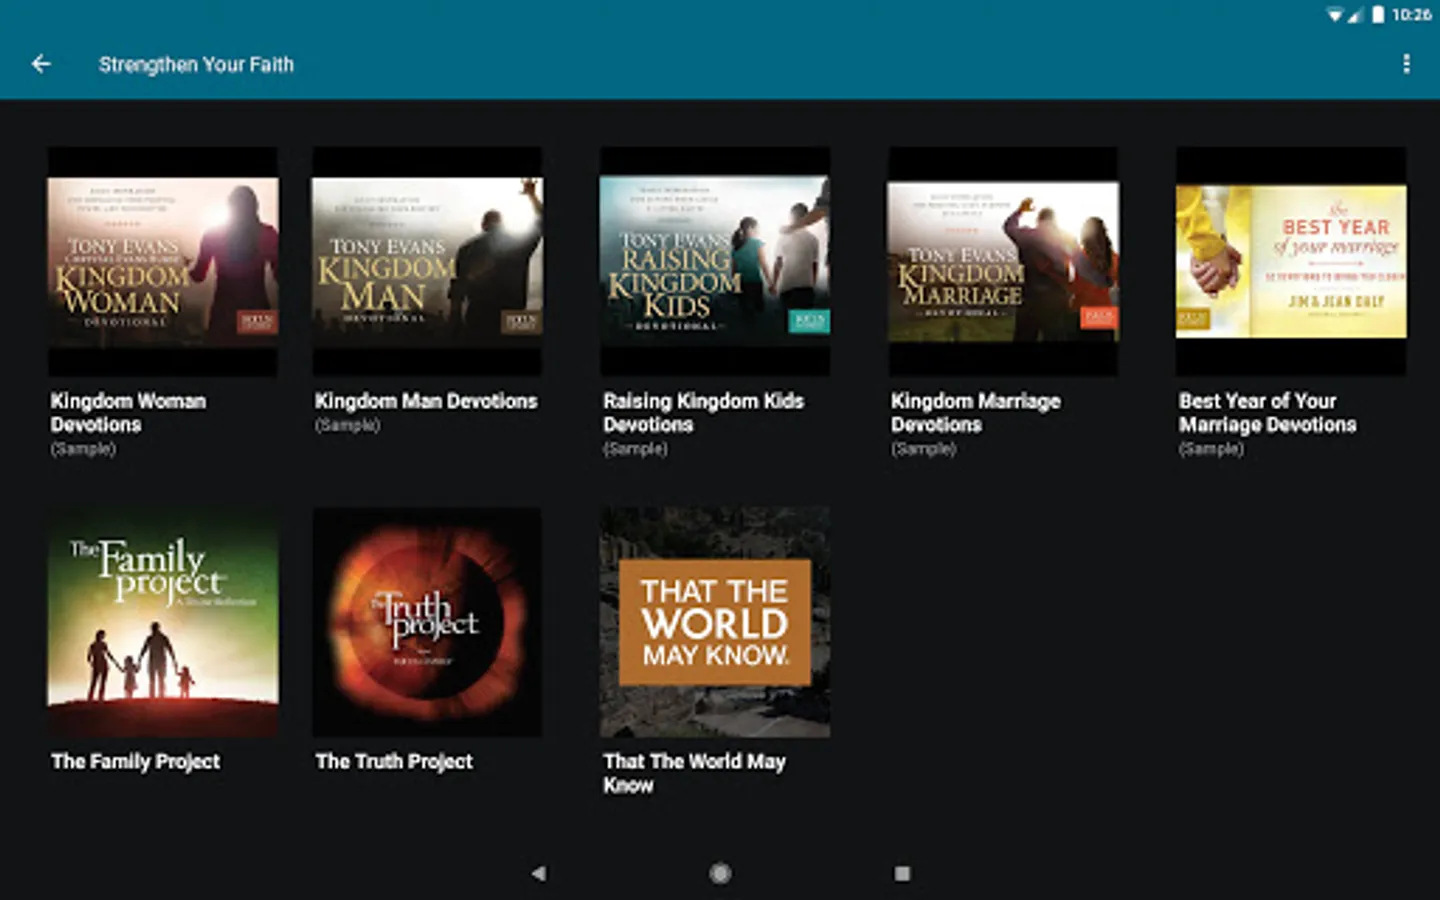The width and height of the screenshot is (1440, 900).
Task: Open the Best Year cover thumbnail
Action: 1291,261
